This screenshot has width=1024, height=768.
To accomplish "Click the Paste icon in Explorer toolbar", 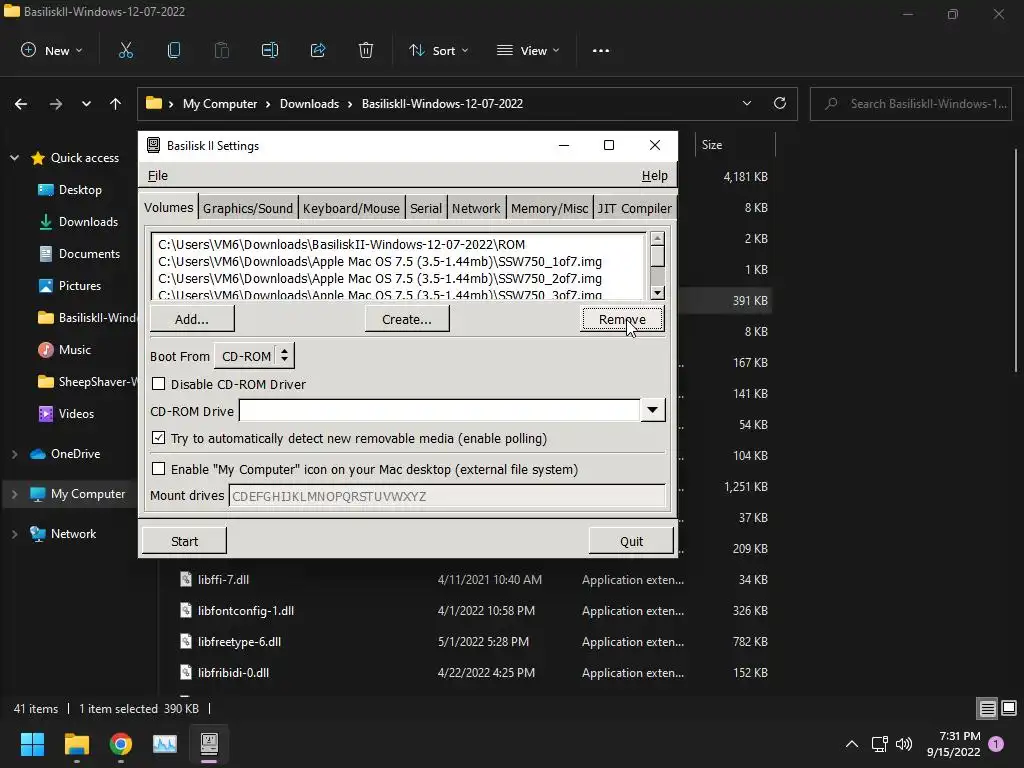I will tap(222, 50).
